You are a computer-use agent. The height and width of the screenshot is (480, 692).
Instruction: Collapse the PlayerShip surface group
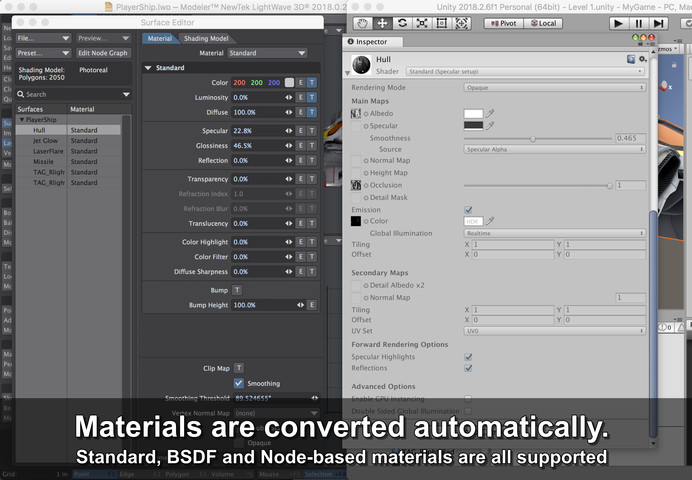point(22,120)
